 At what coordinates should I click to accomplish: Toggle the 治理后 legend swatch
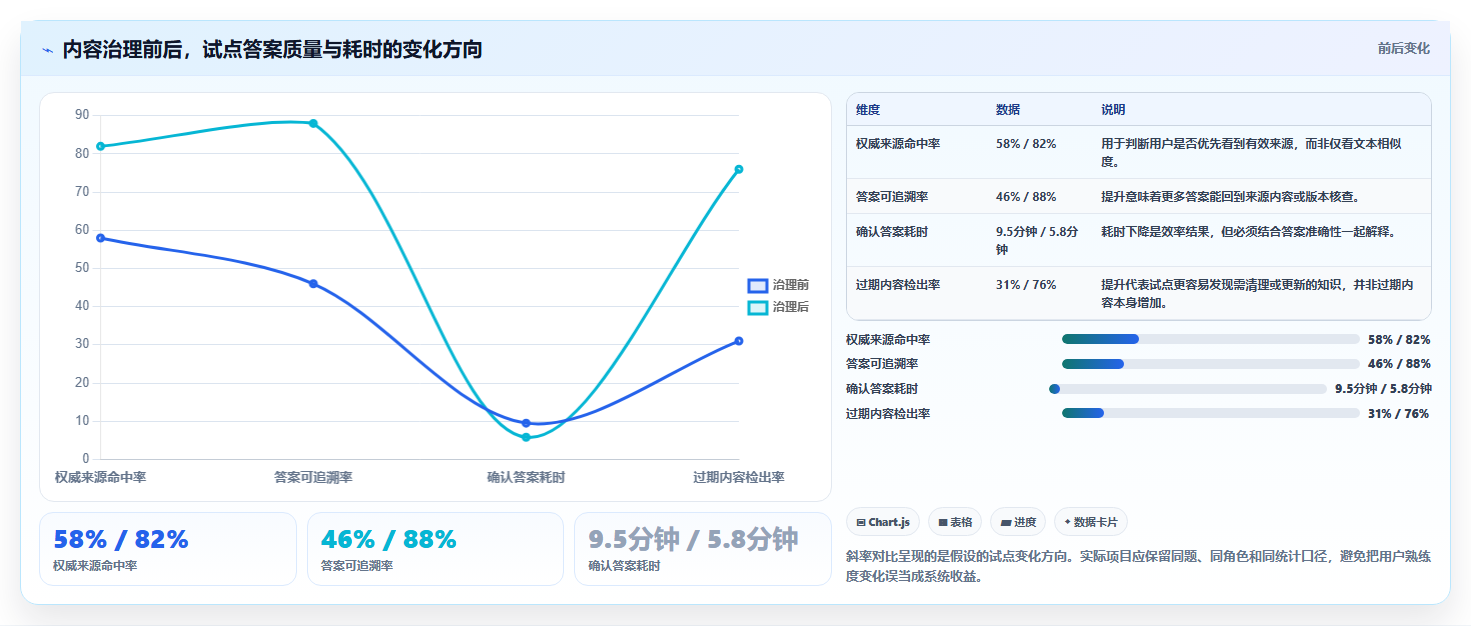click(758, 307)
